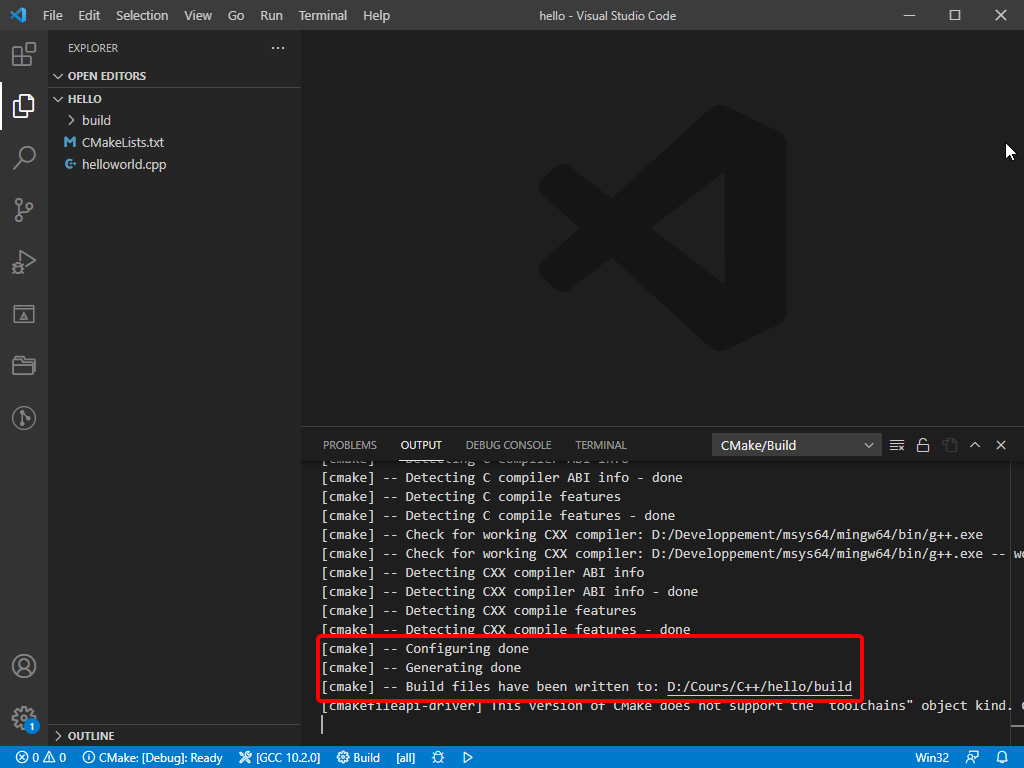The width and height of the screenshot is (1024, 768).
Task: Launch target with status bar play icon
Action: point(468,758)
